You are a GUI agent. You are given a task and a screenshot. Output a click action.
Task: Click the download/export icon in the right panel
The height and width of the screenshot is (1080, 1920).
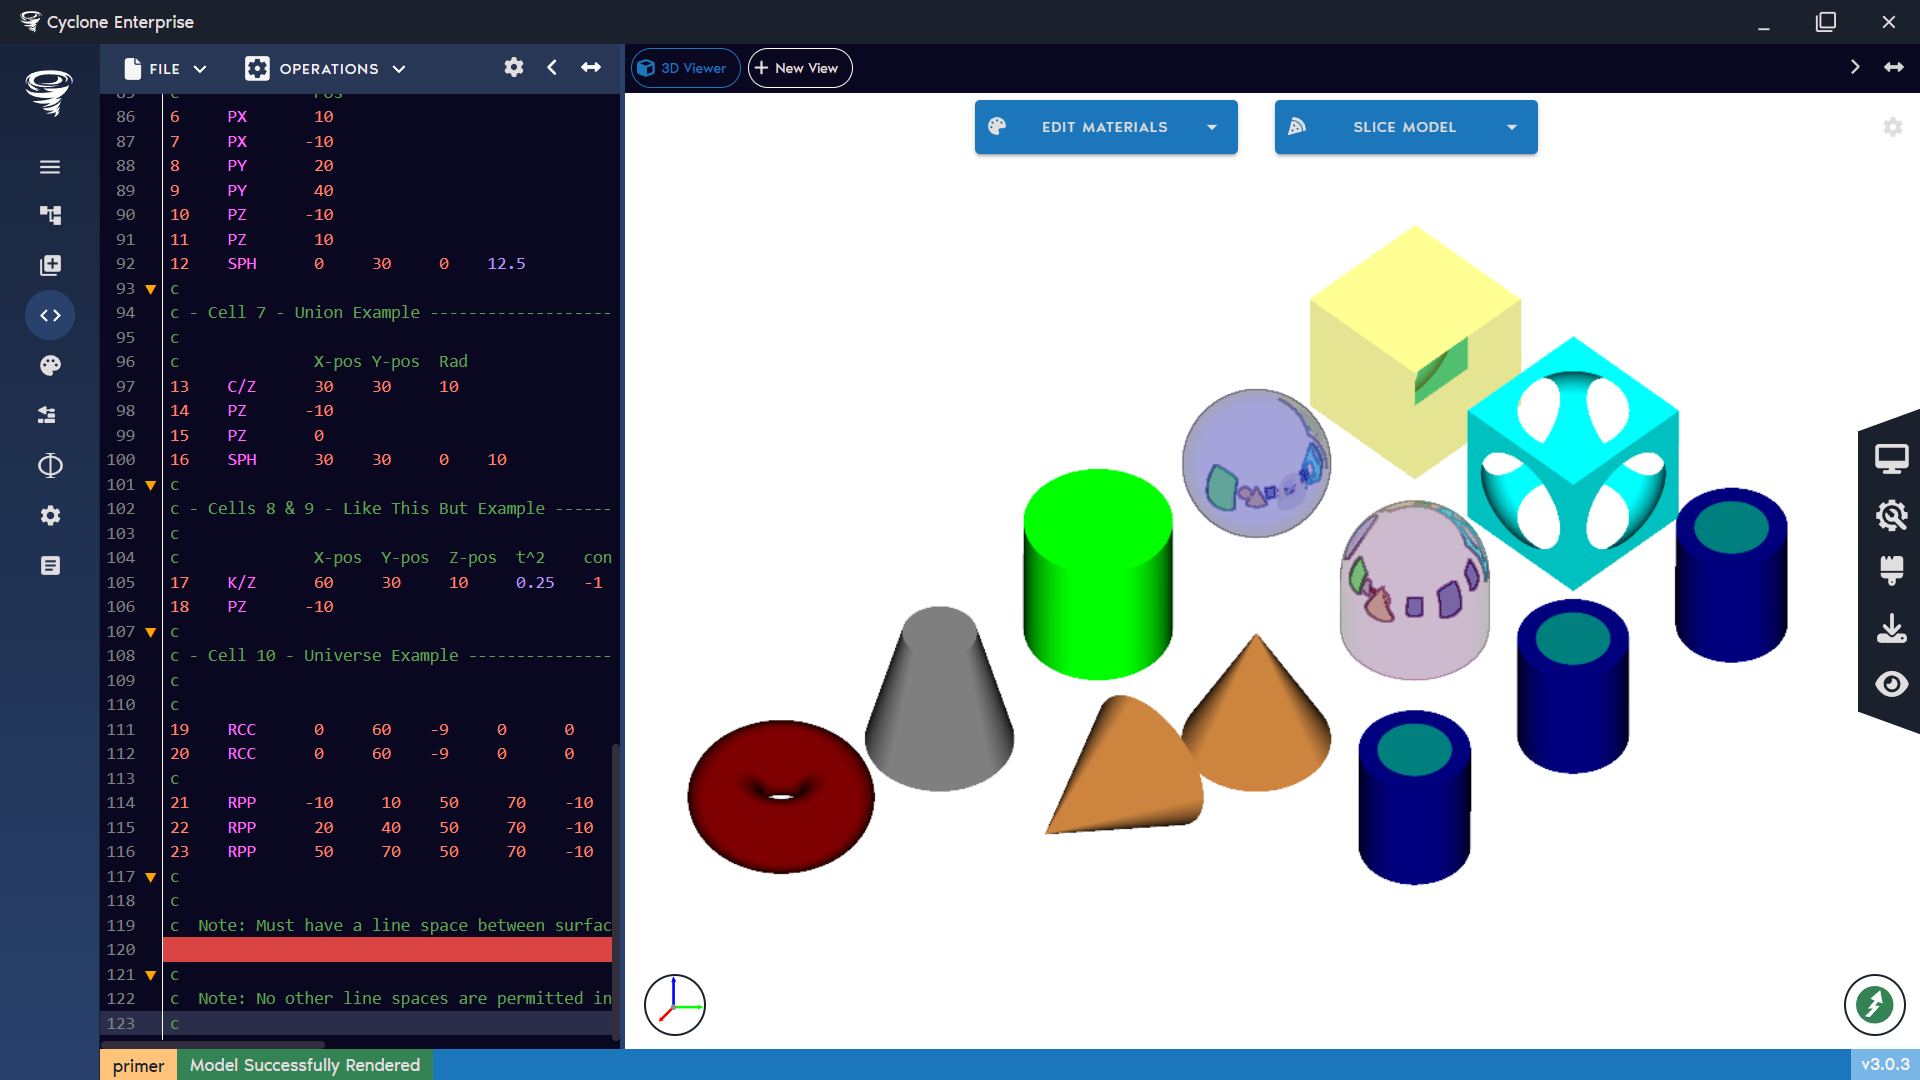click(x=1892, y=628)
